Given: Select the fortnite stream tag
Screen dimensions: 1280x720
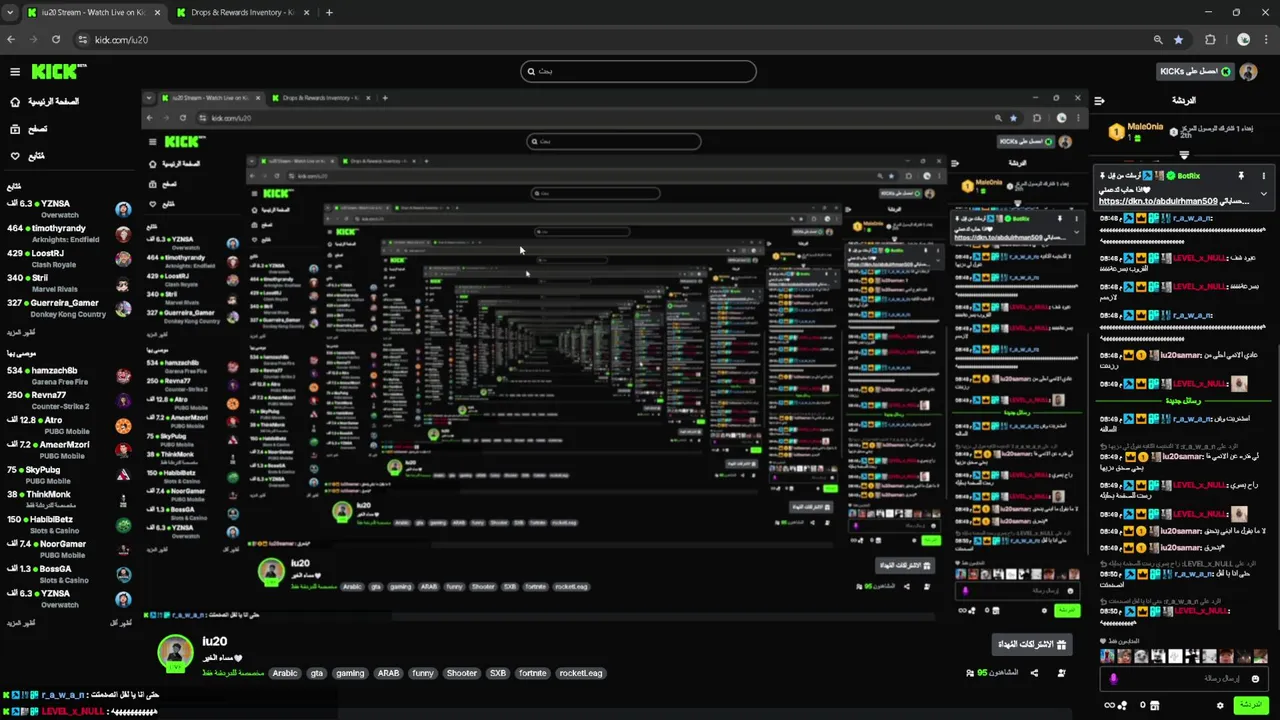Looking at the screenshot, I should pyautogui.click(x=533, y=673).
